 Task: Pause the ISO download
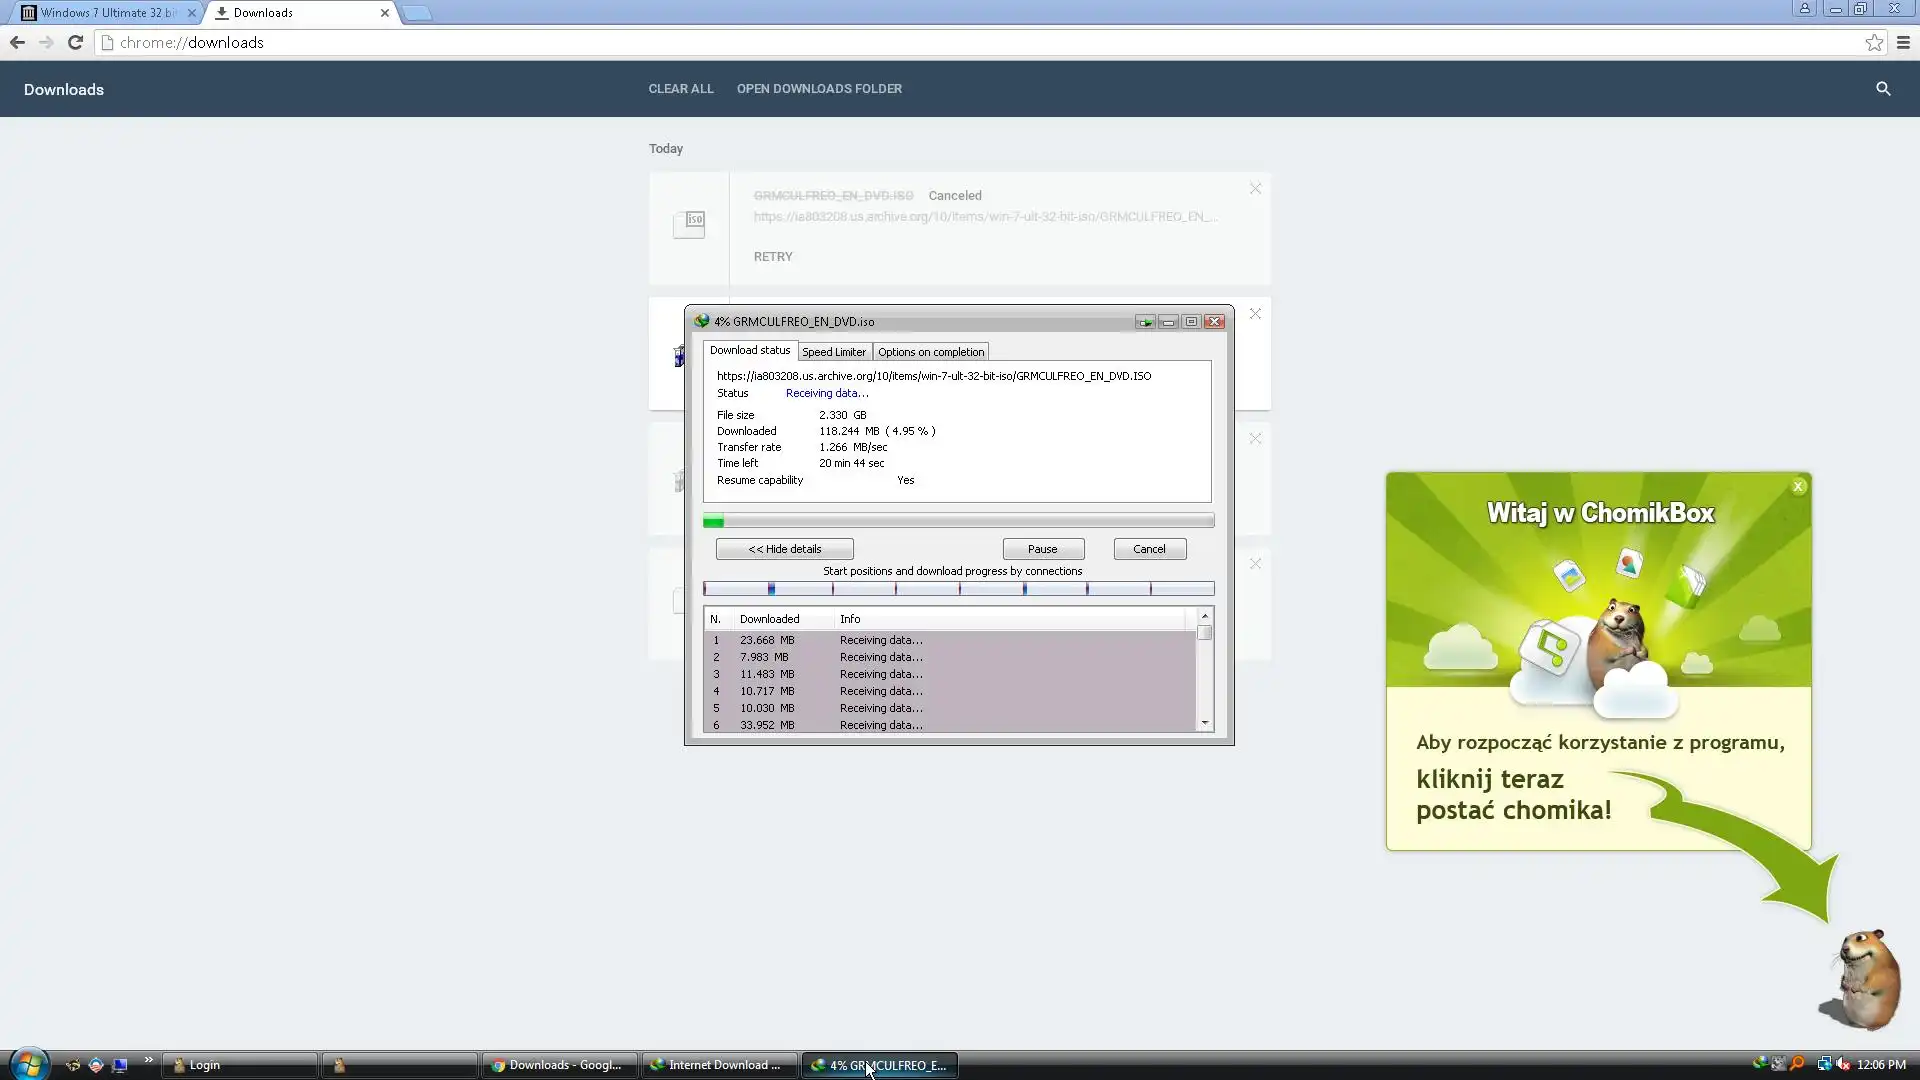[x=1042, y=549]
